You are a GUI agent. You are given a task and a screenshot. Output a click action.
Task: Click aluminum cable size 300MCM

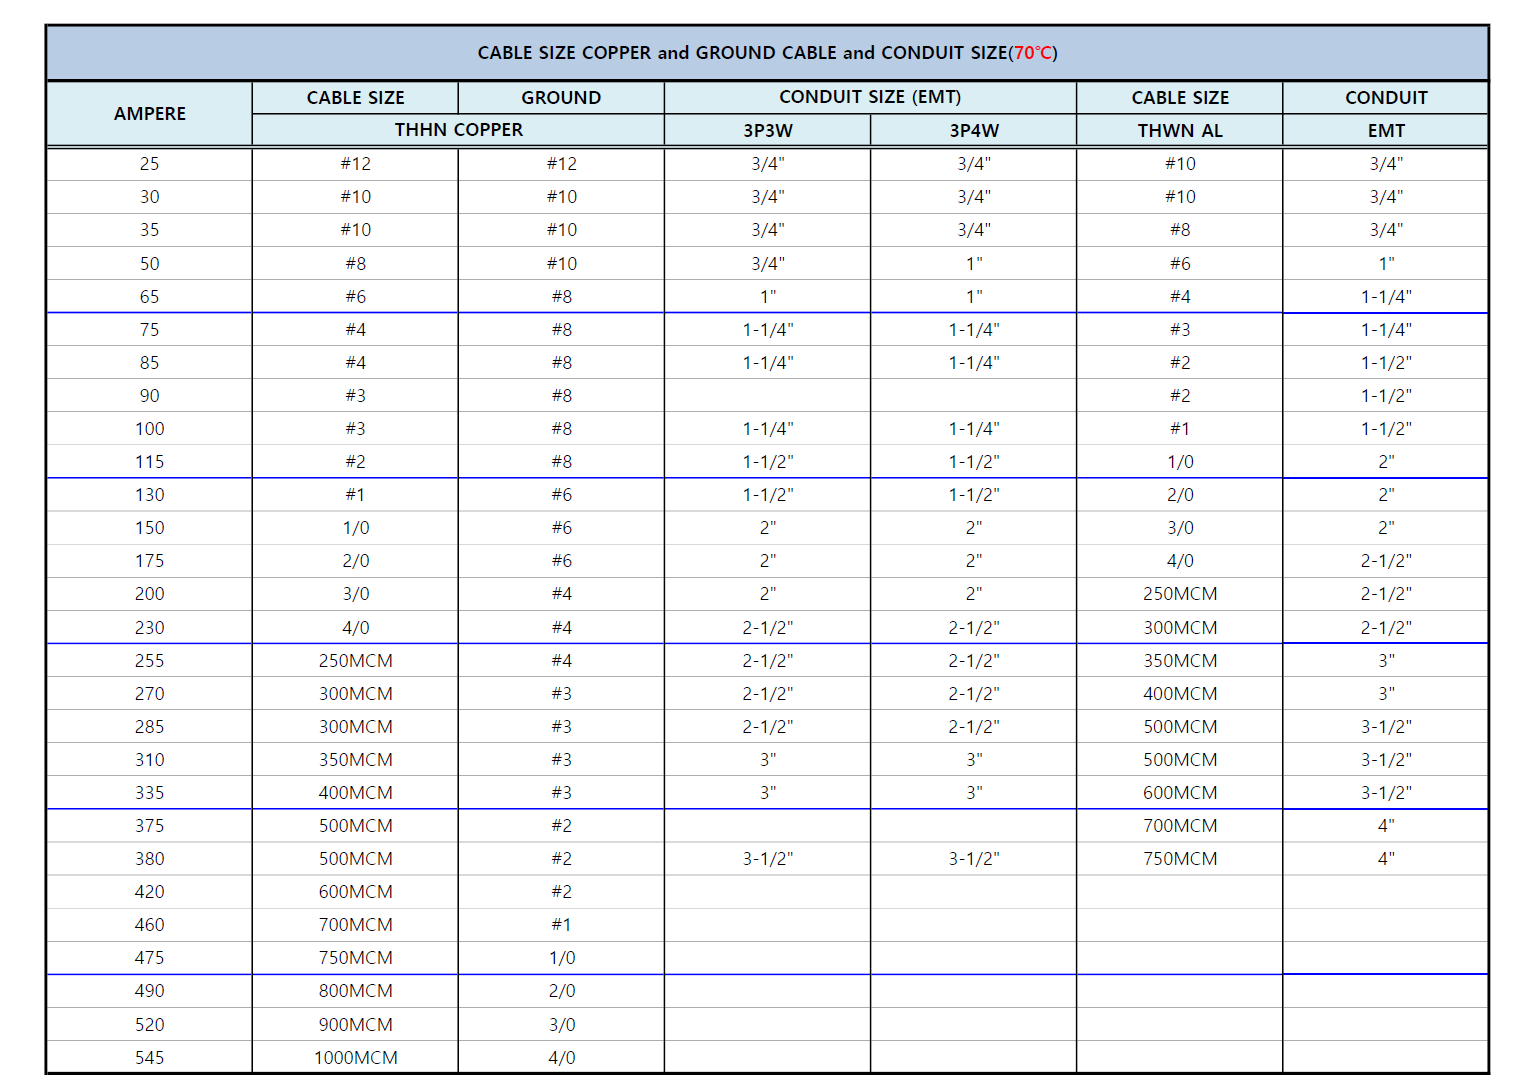(1180, 628)
